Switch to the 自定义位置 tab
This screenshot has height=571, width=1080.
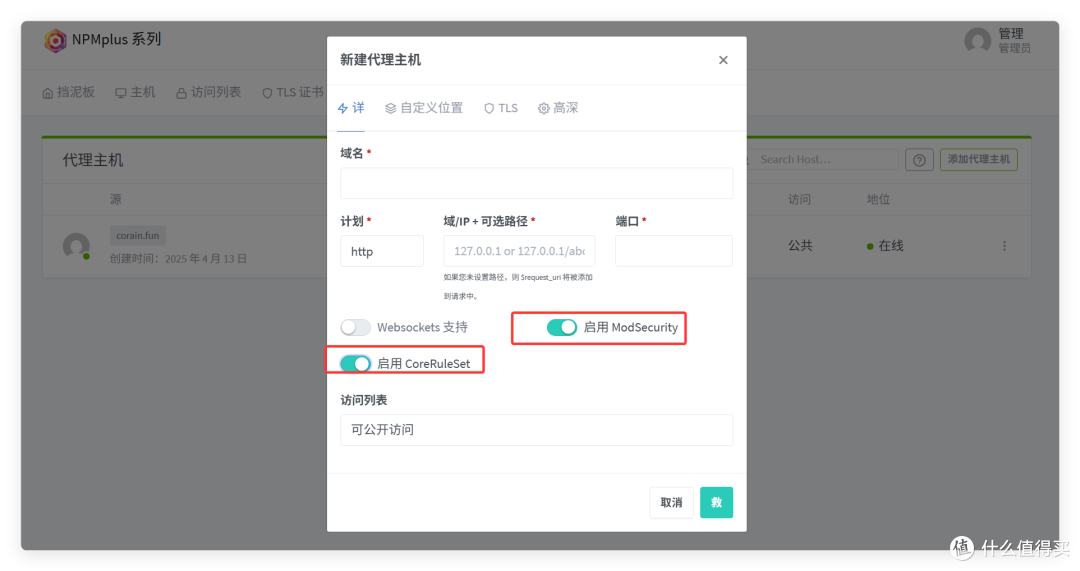click(x=424, y=108)
